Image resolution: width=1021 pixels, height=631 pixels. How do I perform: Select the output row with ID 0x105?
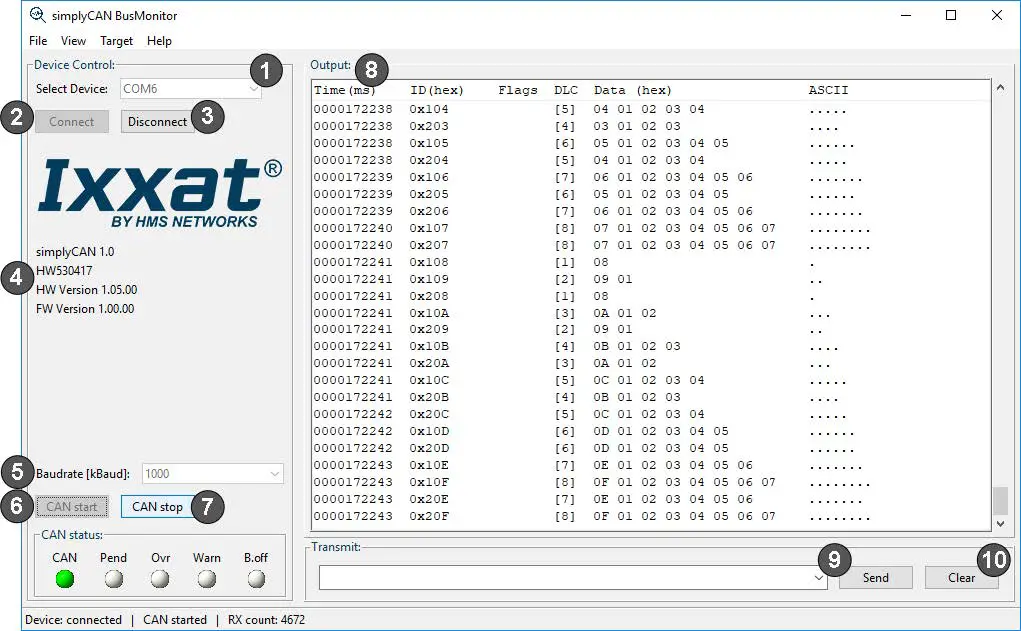651,143
